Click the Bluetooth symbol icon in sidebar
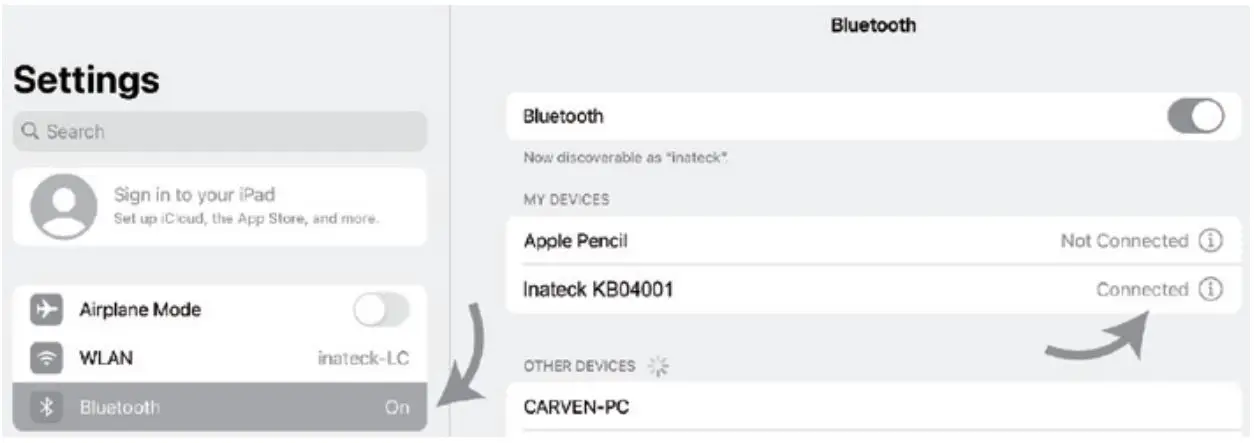Screen dimensions: 1254x443 coord(46,407)
